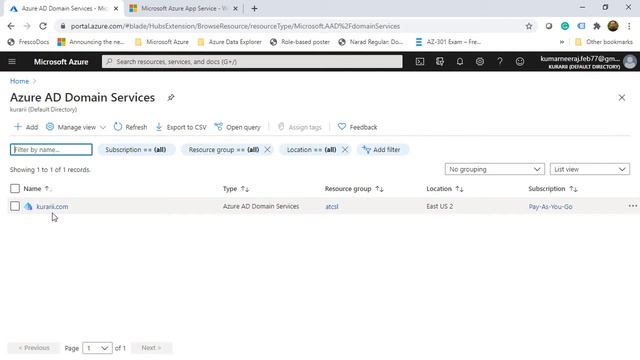Screen dimensions: 640x360
Task: Open the help question mark icon
Action: (x=500, y=62)
